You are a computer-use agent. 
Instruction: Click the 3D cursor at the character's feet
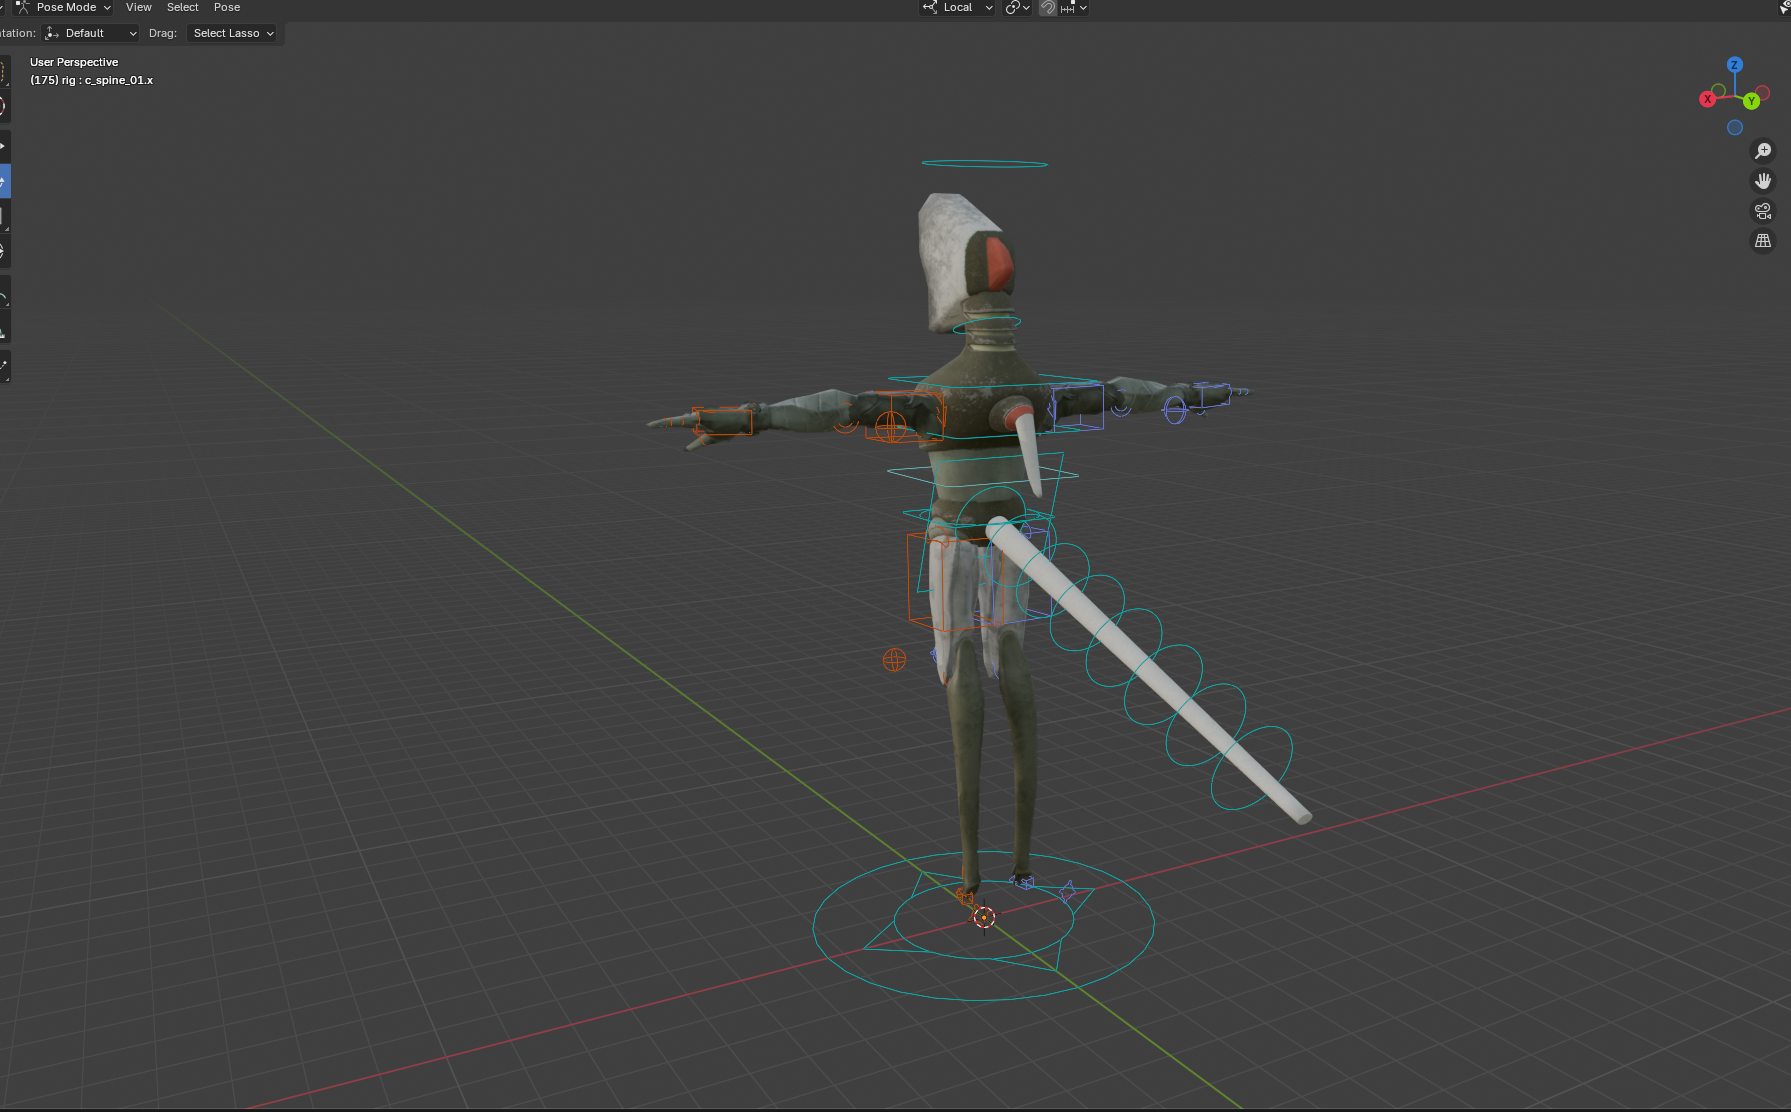tap(984, 917)
